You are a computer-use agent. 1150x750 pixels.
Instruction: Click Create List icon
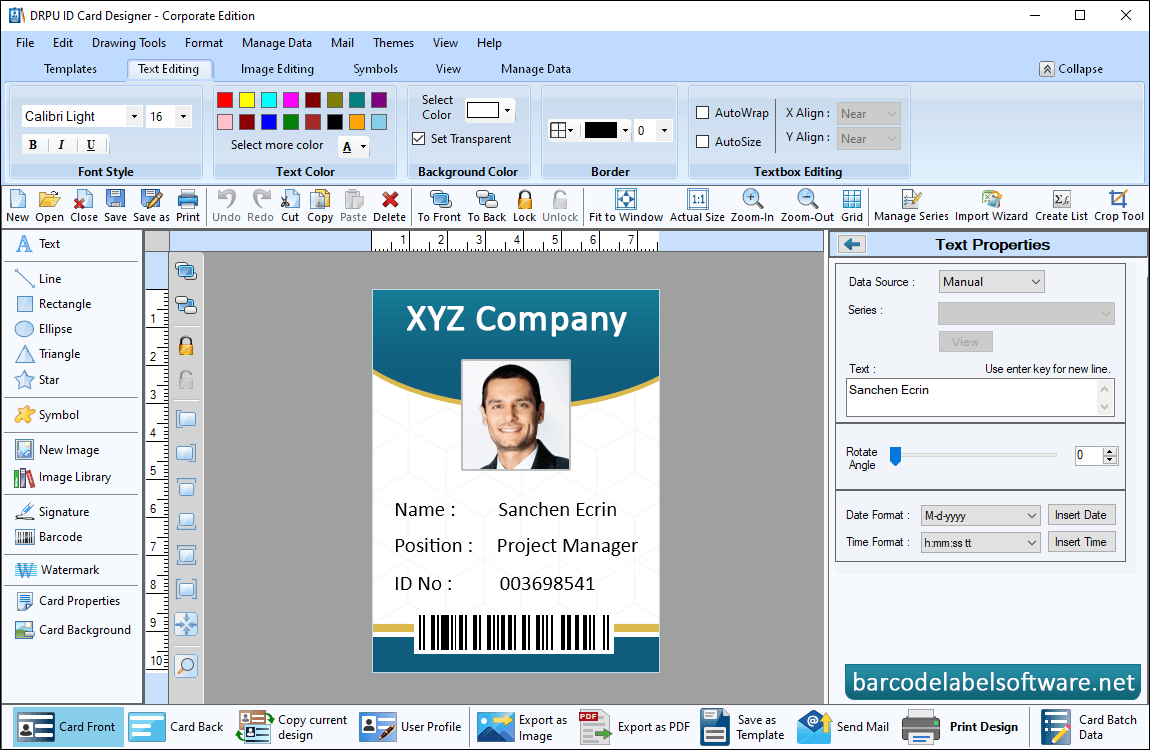point(1061,206)
